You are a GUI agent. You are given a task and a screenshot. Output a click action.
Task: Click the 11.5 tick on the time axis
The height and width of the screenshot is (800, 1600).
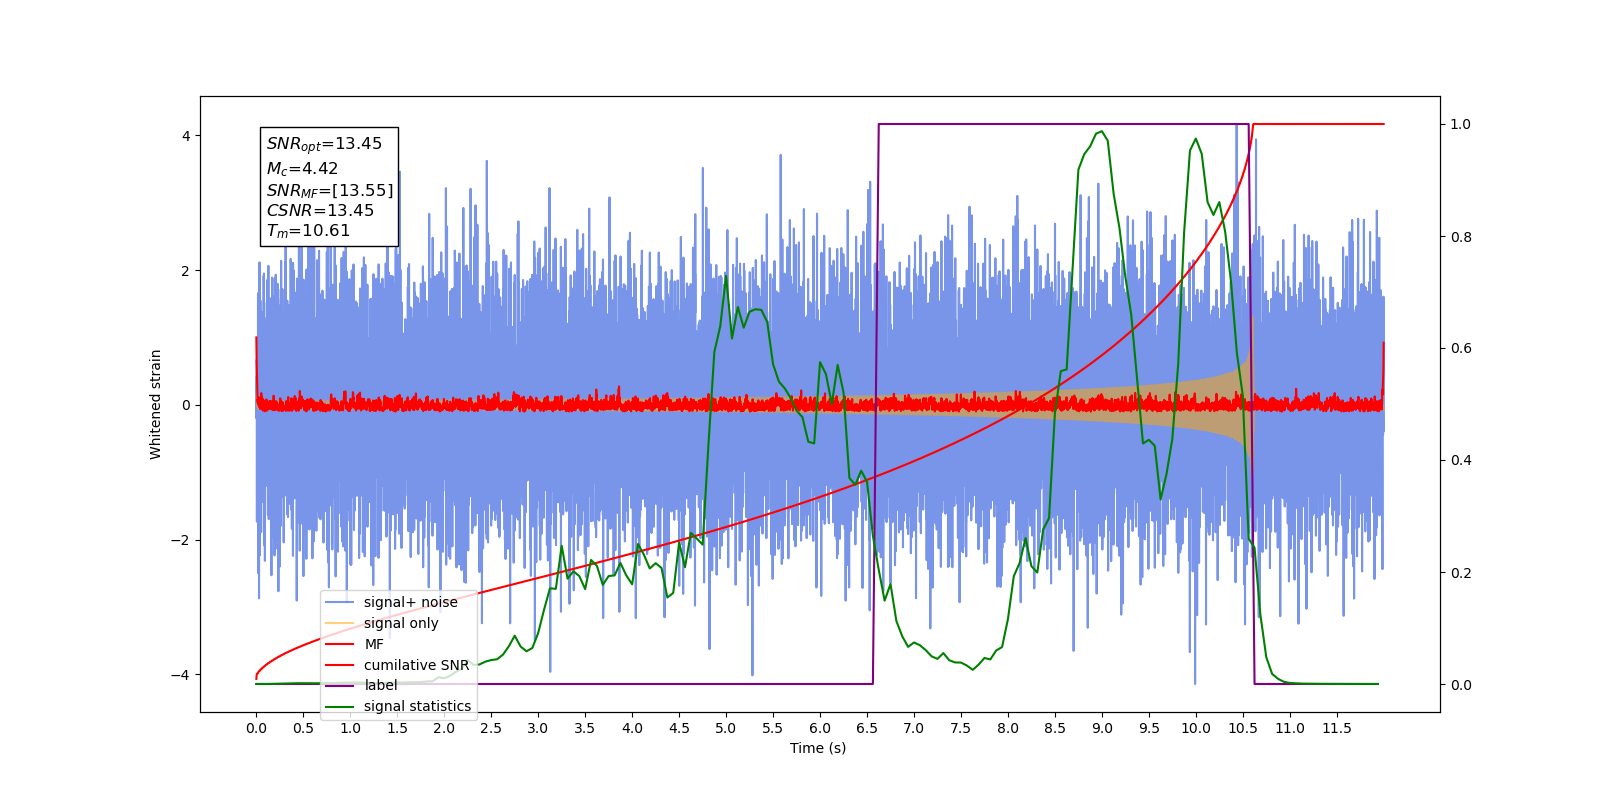coord(1337,728)
